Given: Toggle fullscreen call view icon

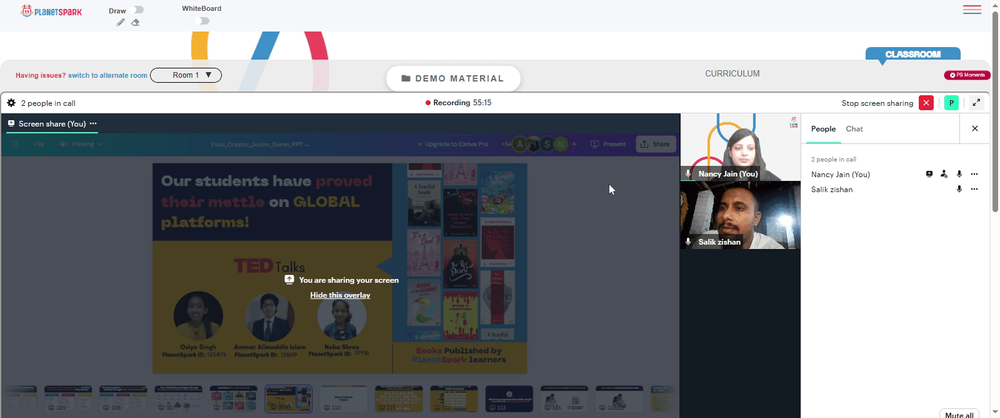Looking at the screenshot, I should [x=976, y=103].
